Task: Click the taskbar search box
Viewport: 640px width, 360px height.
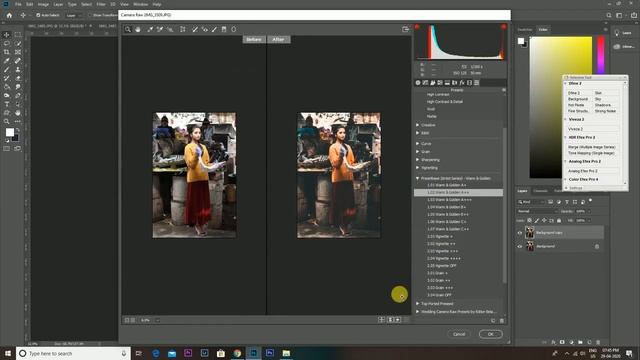Action: click(x=73, y=353)
